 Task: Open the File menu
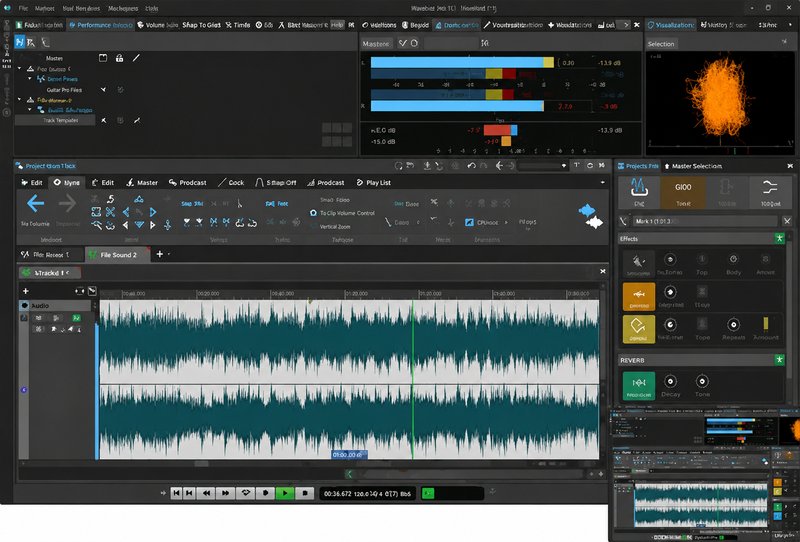pos(23,9)
